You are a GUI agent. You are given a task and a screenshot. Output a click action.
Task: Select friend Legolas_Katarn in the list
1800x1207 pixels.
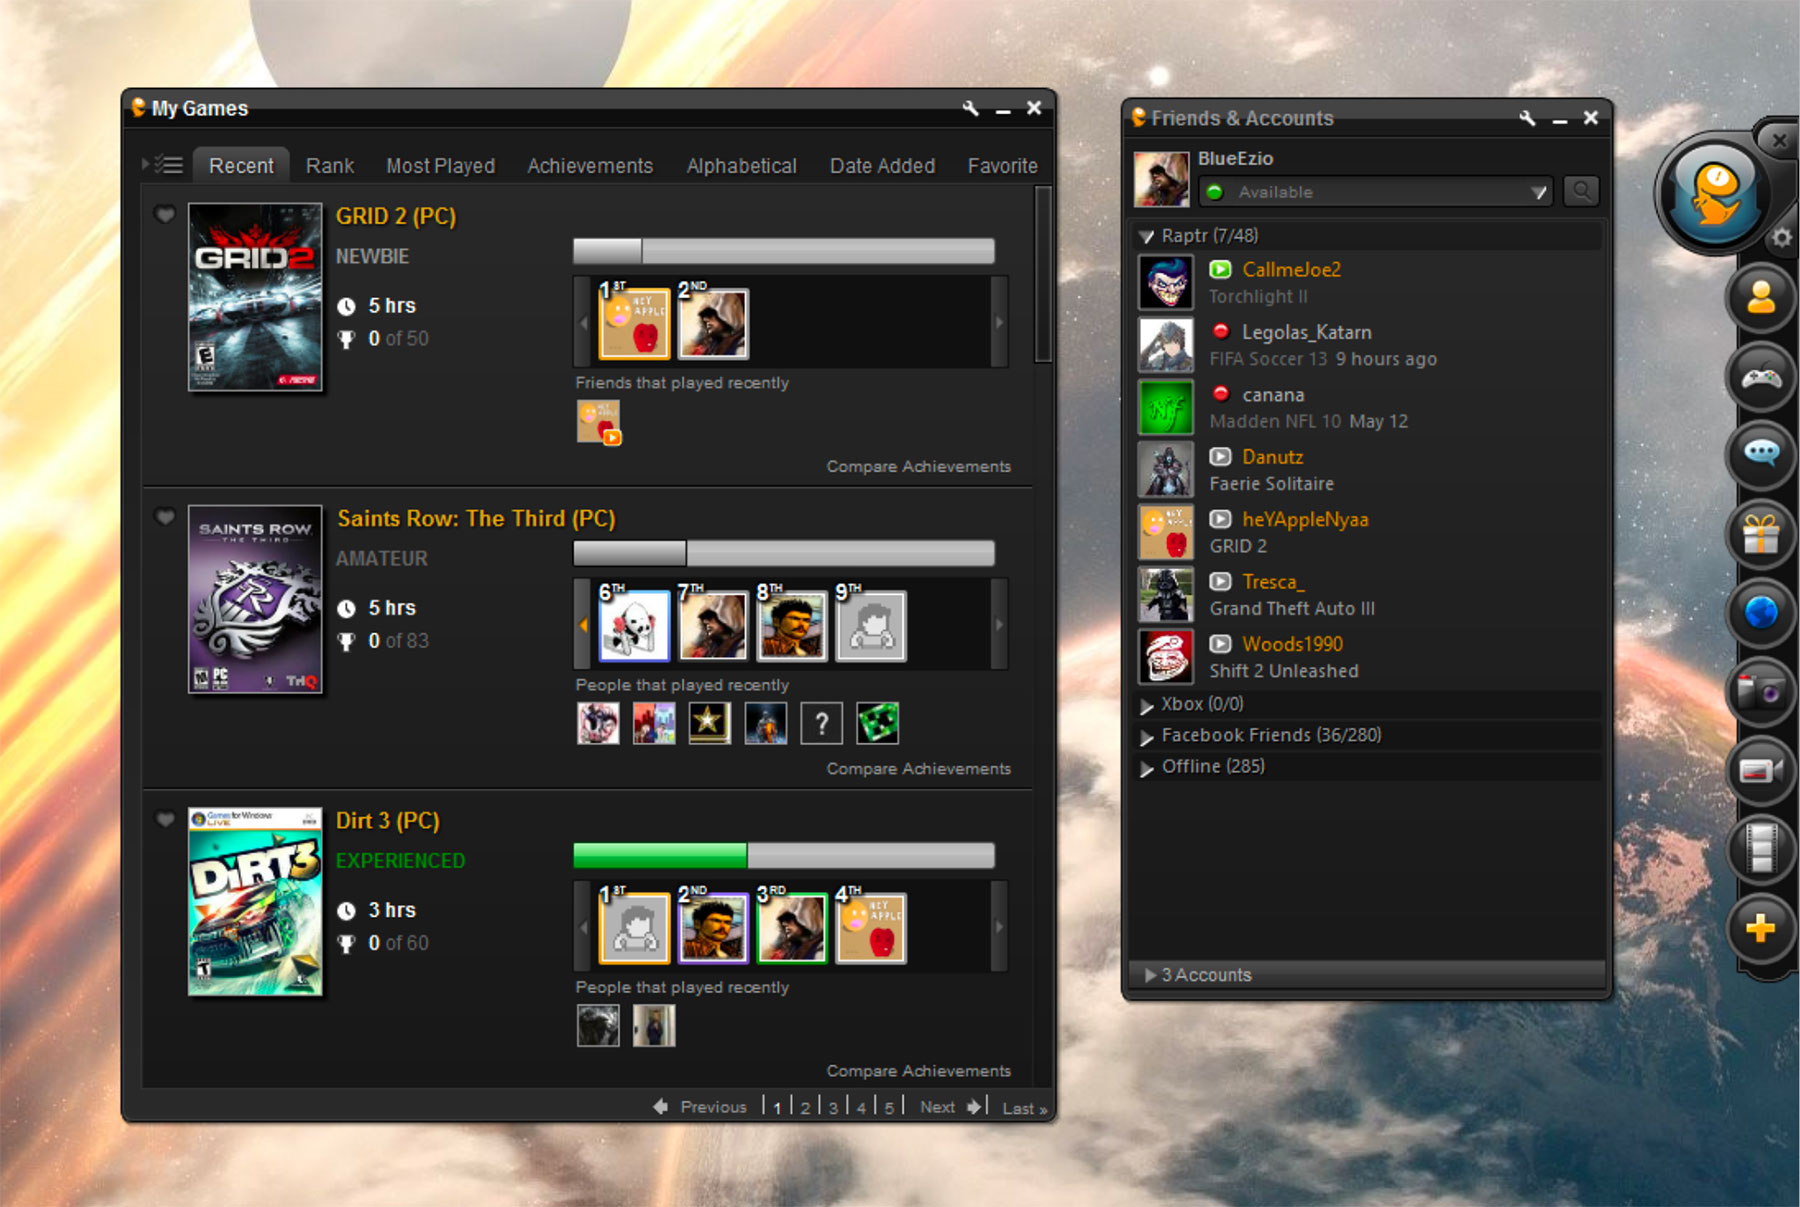click(x=1368, y=345)
